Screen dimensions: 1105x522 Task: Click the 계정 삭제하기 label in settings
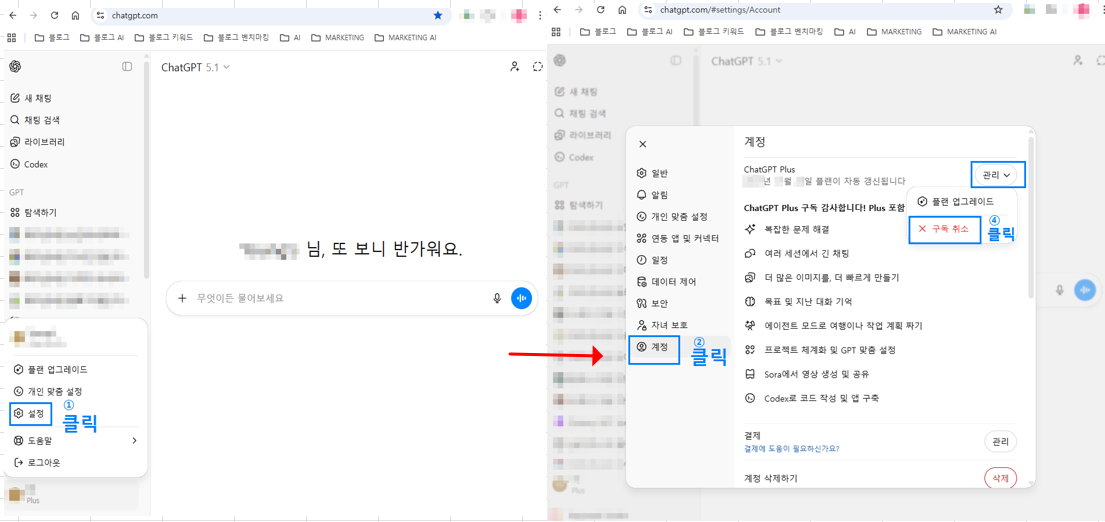(x=771, y=478)
